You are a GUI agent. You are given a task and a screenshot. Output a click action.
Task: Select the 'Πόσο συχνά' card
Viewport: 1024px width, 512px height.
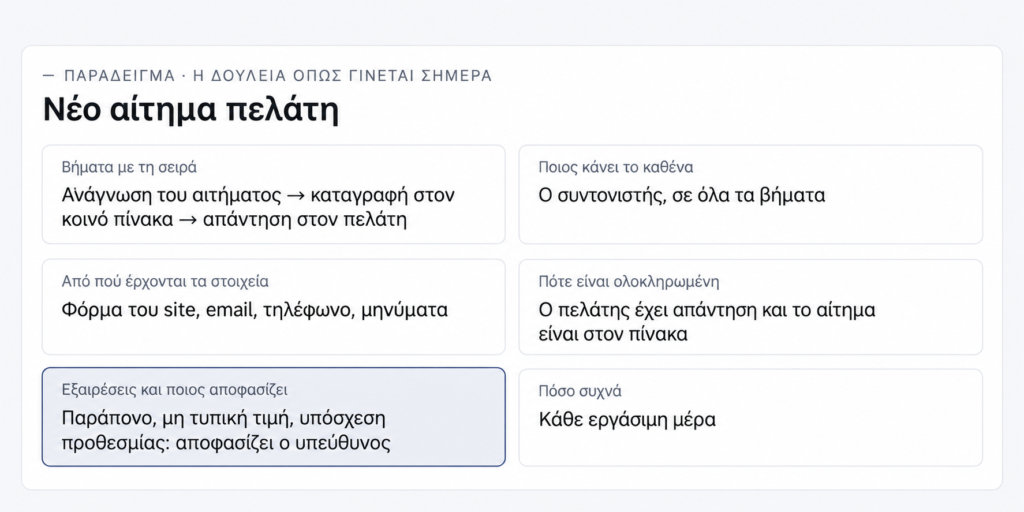(750, 417)
